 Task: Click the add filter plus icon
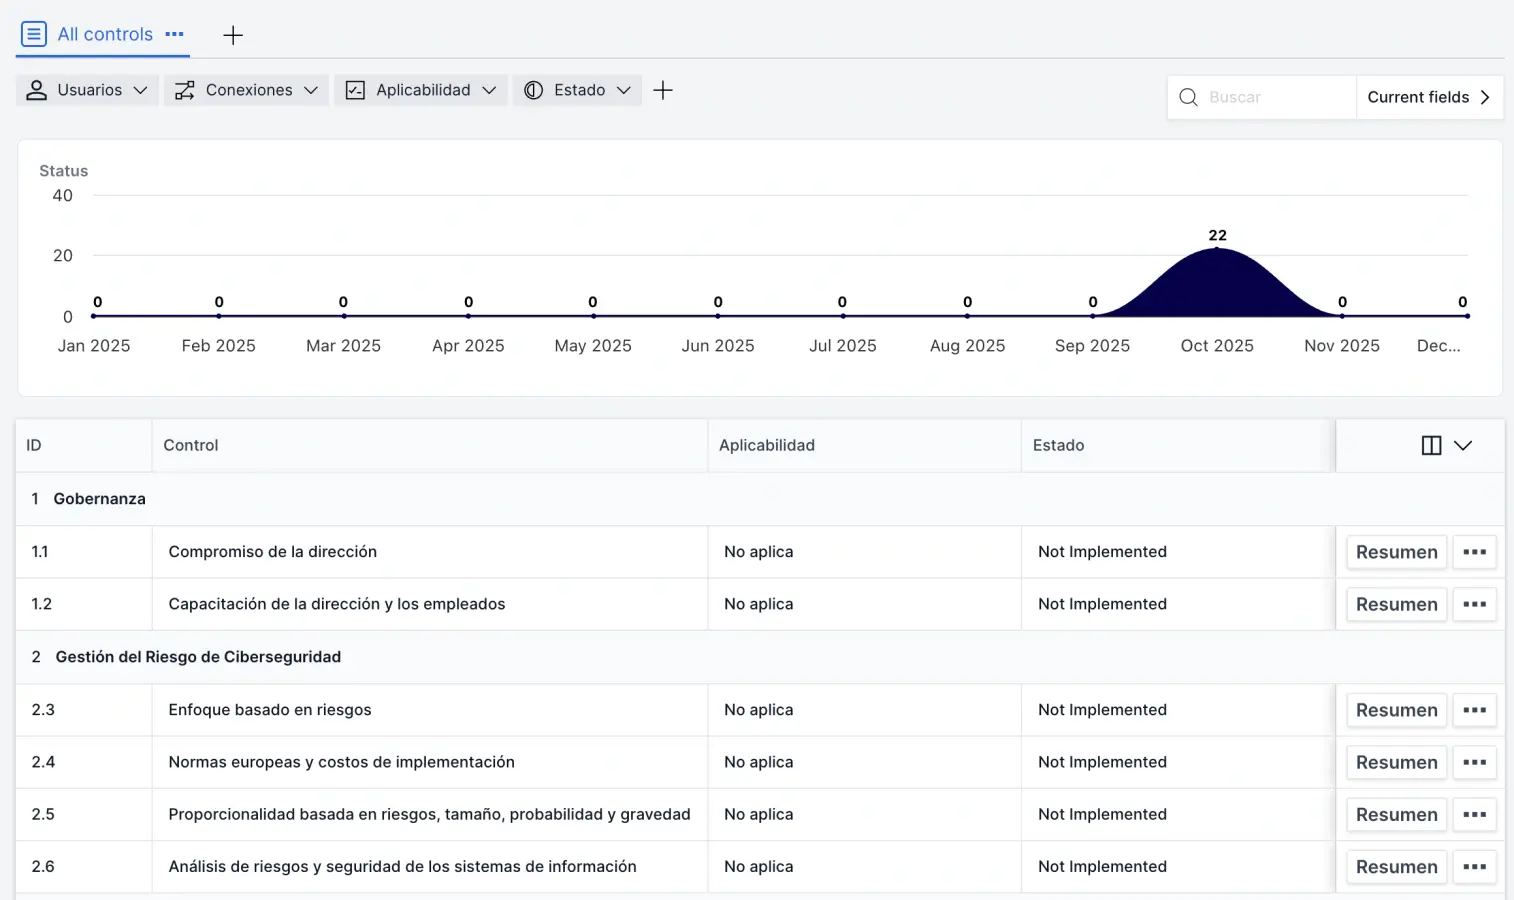pyautogui.click(x=662, y=90)
